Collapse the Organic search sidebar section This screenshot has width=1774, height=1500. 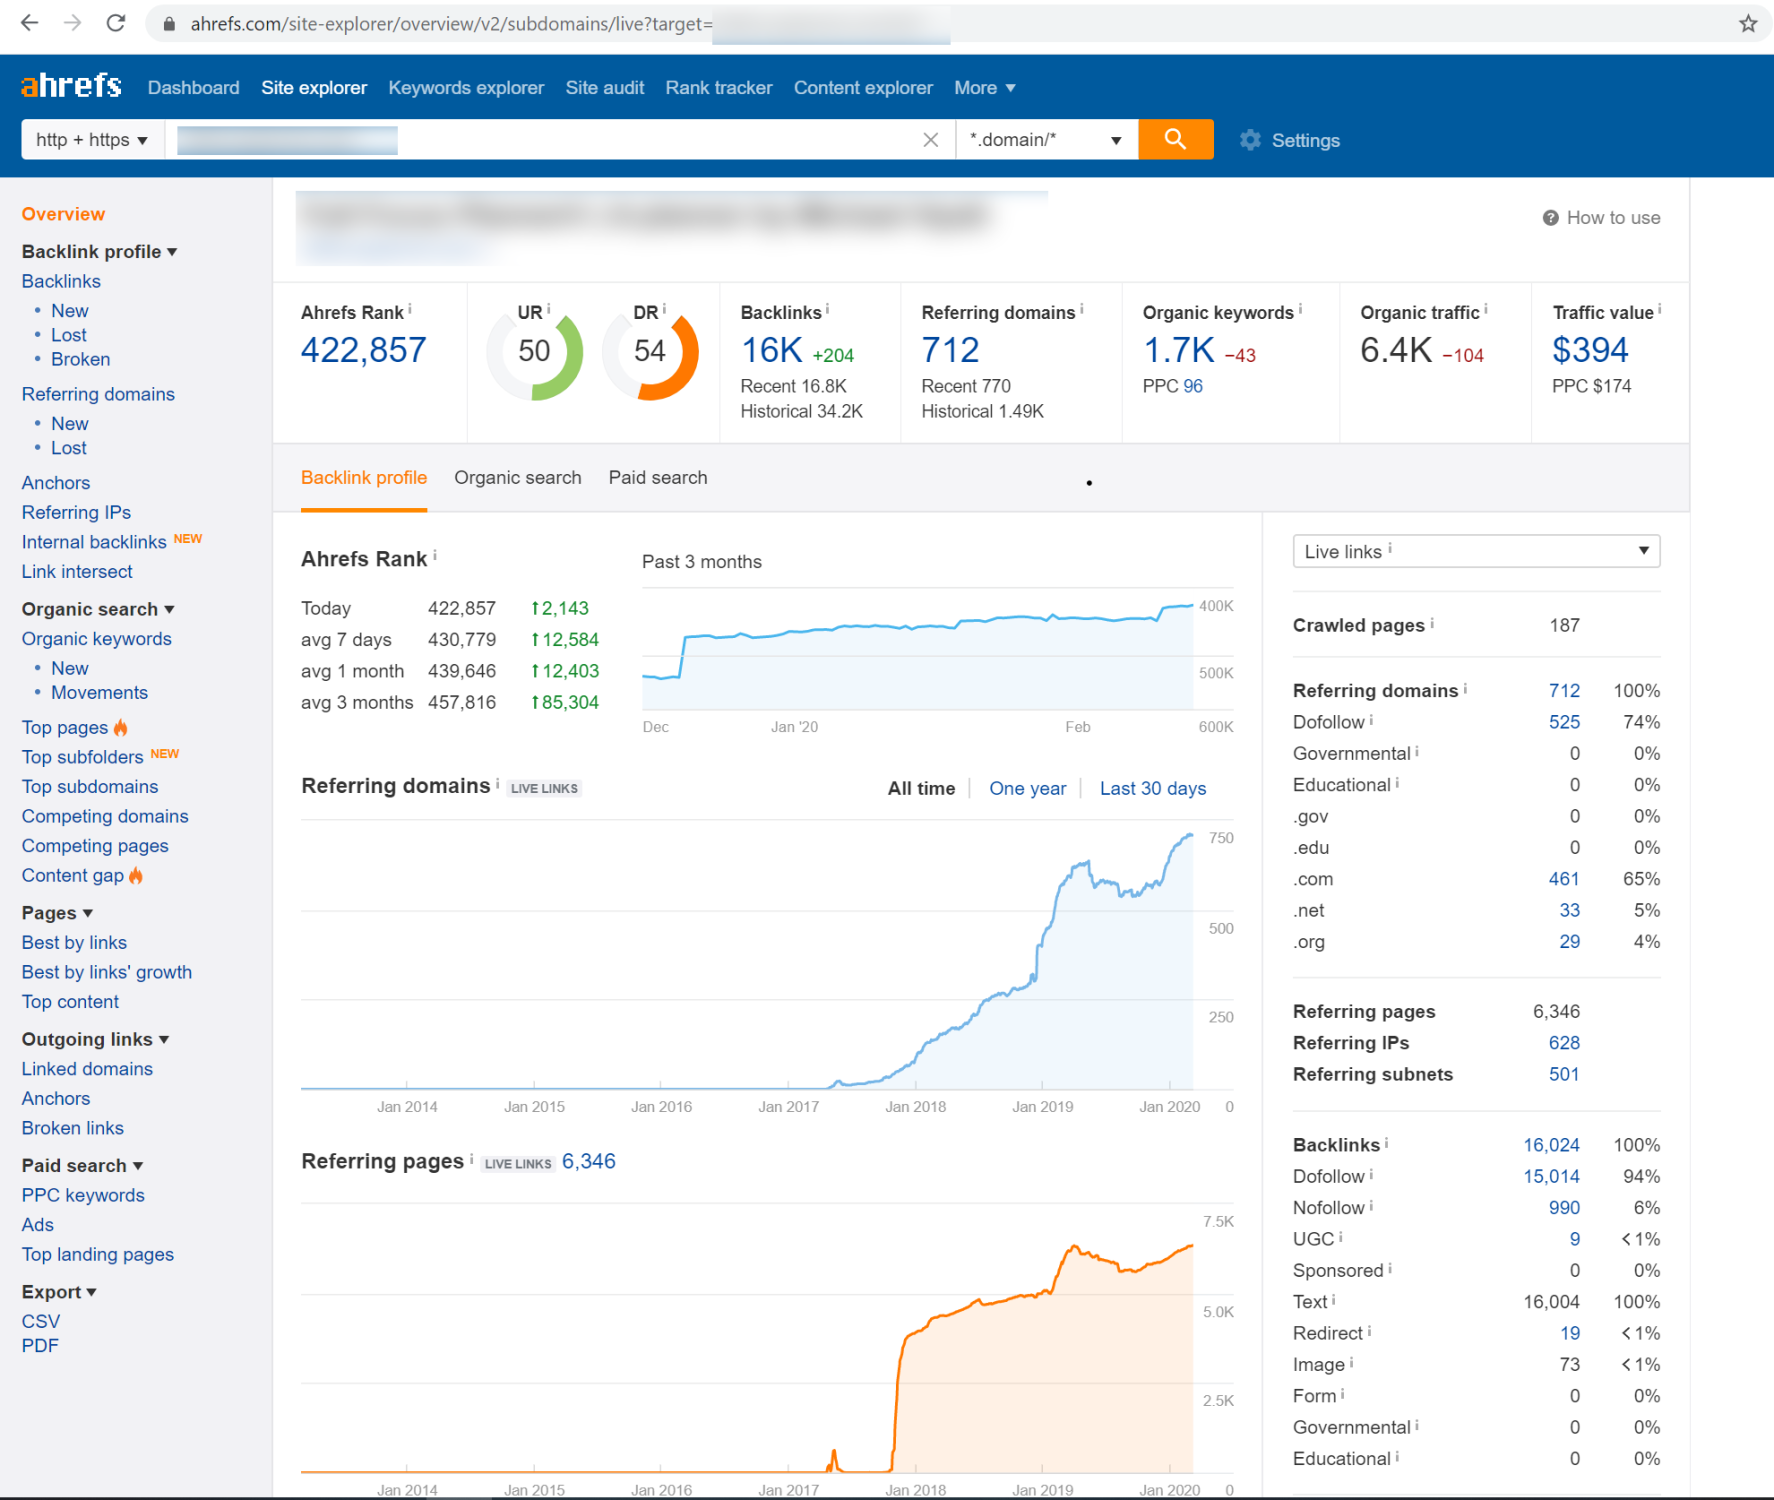pyautogui.click(x=98, y=609)
